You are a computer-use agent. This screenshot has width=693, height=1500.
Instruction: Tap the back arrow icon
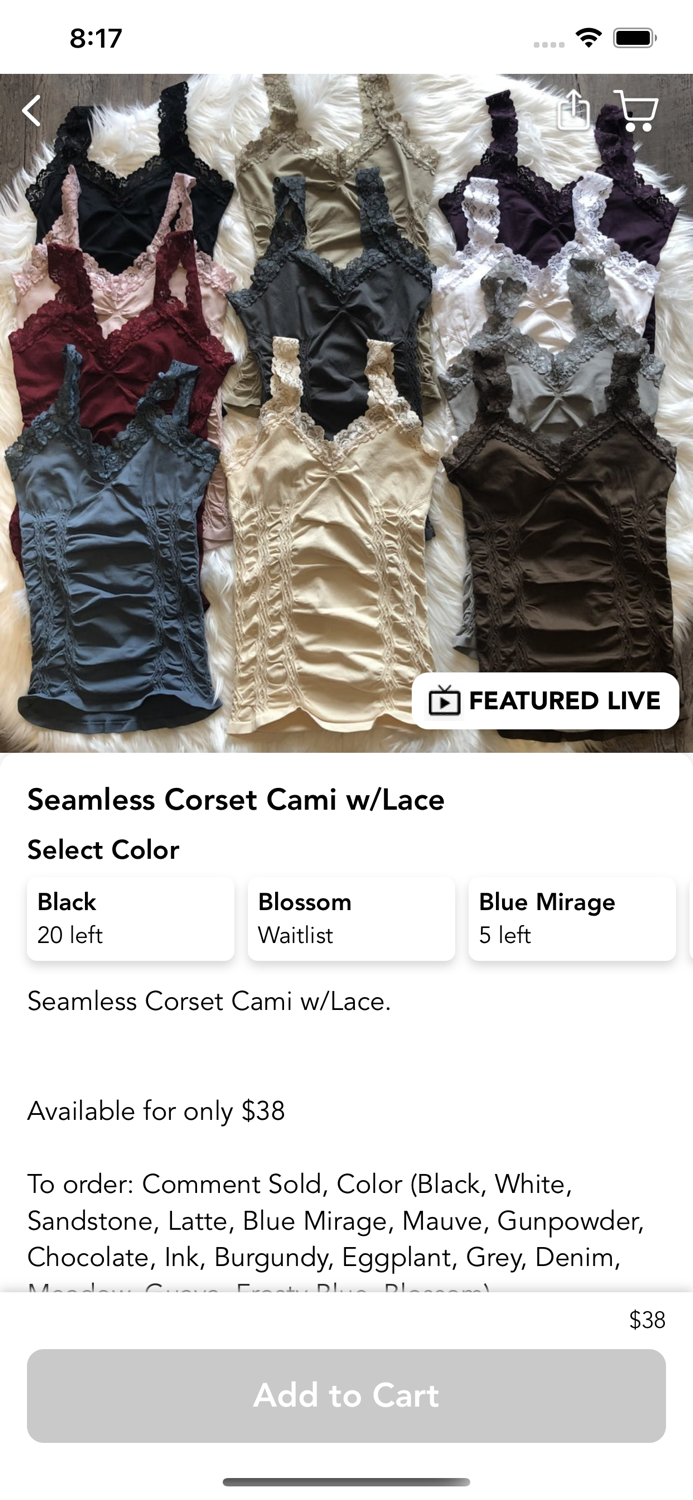(32, 110)
